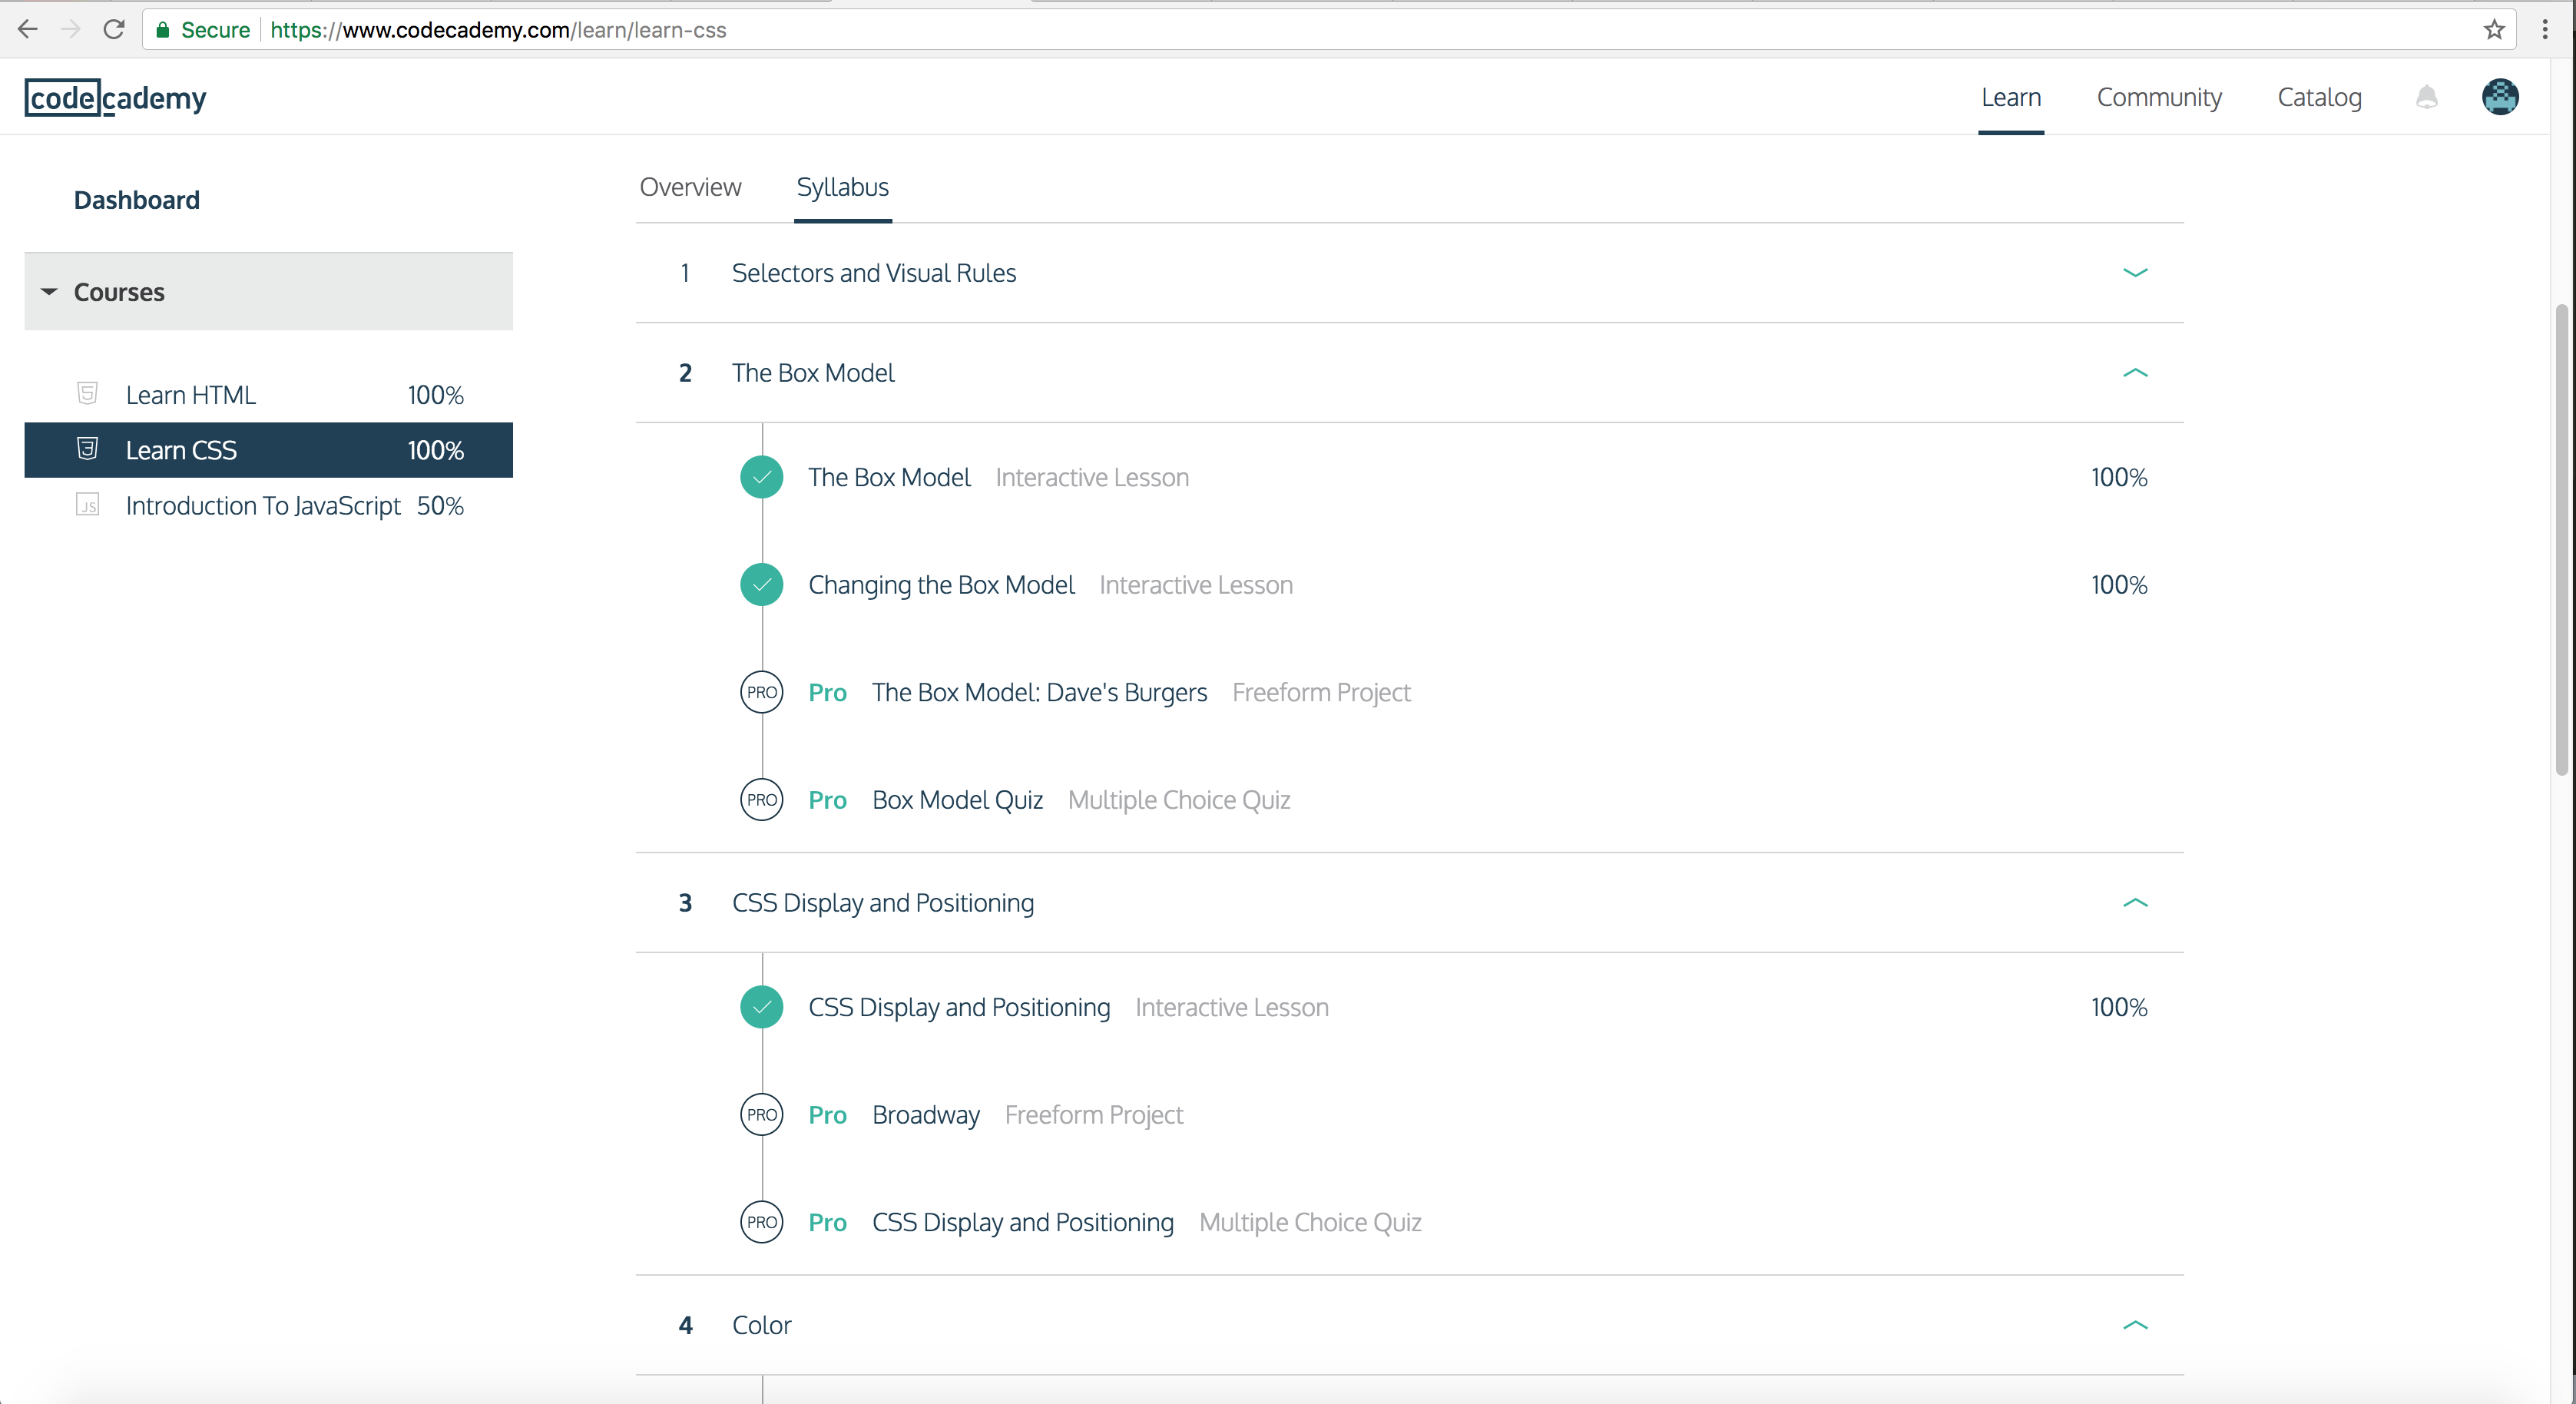Open the Chrome three-dot menu
The image size is (2576, 1404).
pyautogui.click(x=2545, y=29)
